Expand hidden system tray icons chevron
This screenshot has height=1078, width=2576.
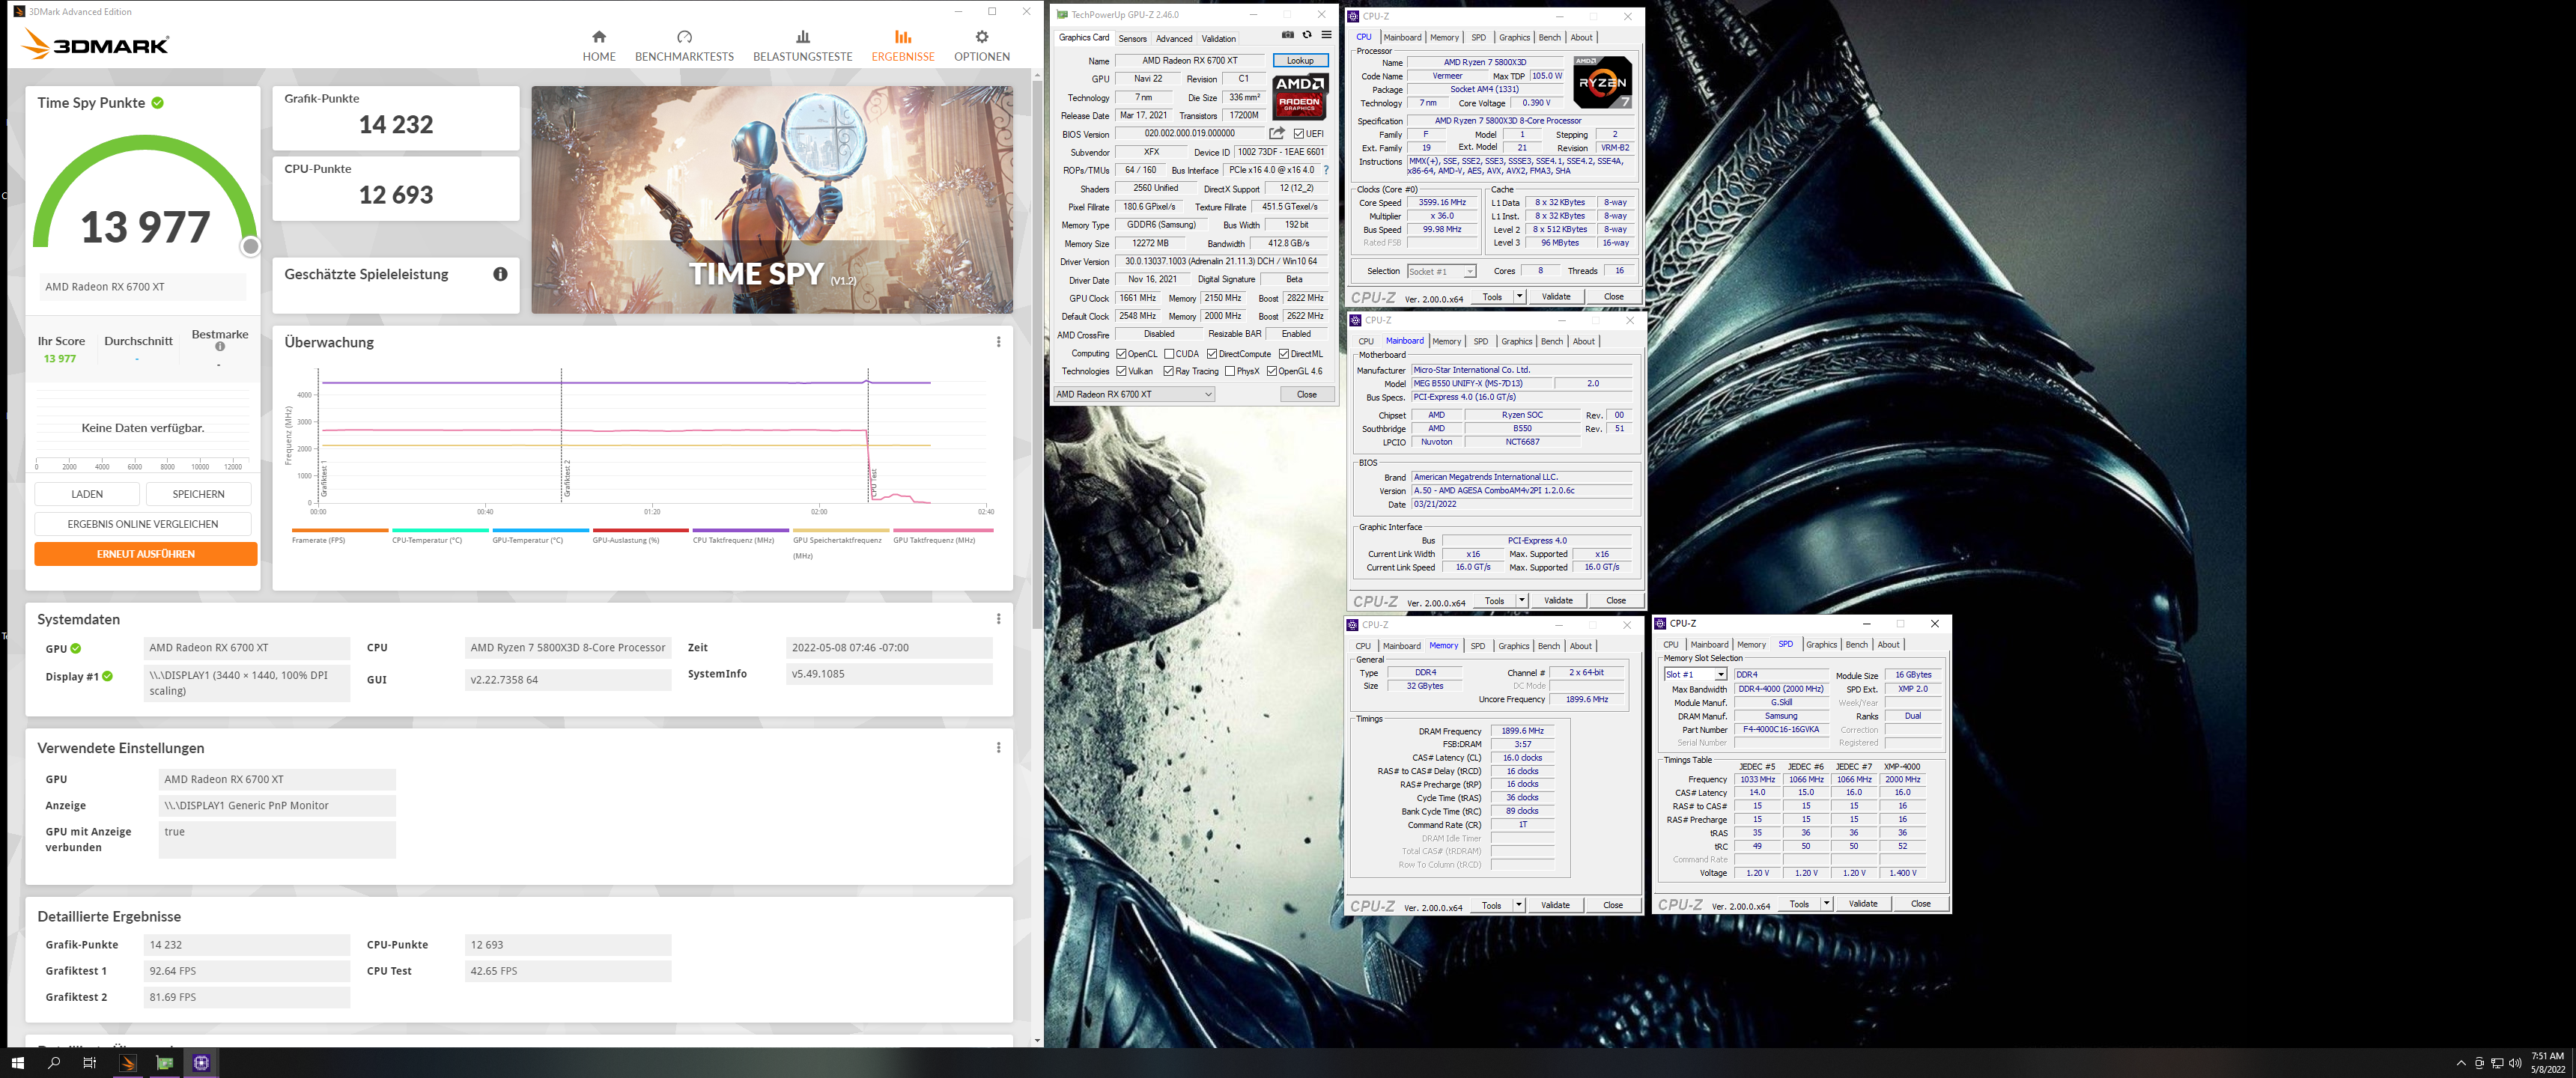[2461, 1063]
